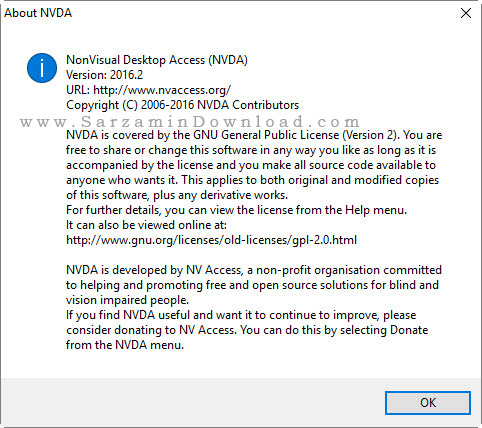This screenshot has height=428, width=482.
Task: Click the 'consider donating to NV Access' line
Action: (247, 330)
